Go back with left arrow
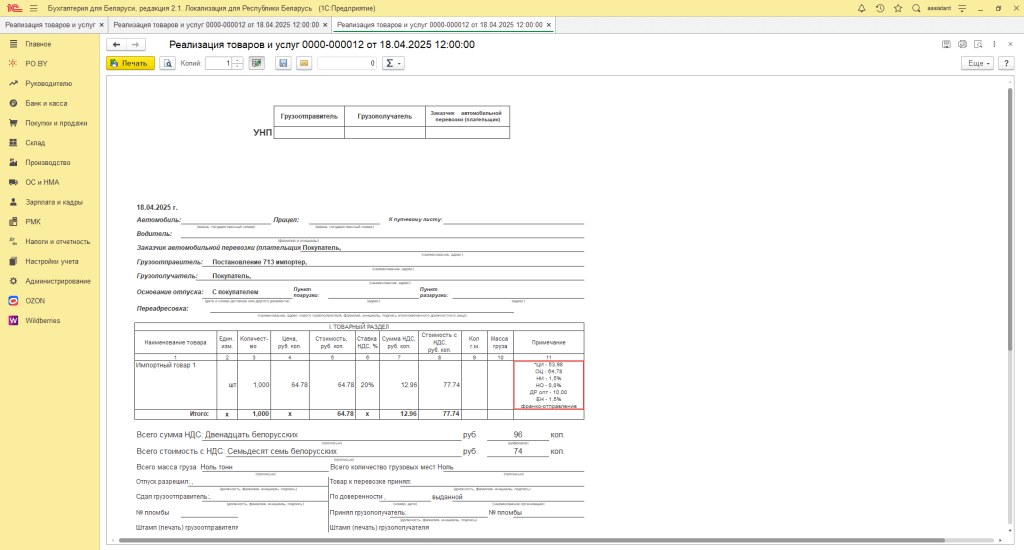 point(116,44)
